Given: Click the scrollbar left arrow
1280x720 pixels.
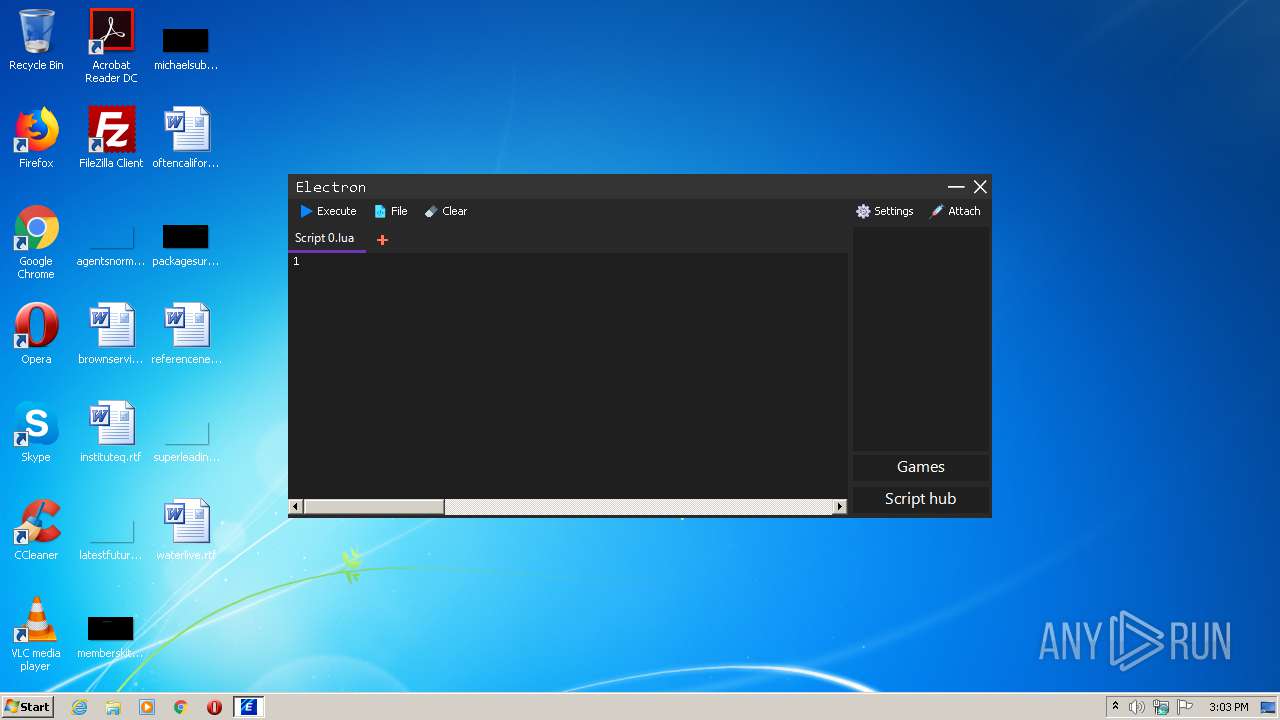Looking at the screenshot, I should coord(295,507).
